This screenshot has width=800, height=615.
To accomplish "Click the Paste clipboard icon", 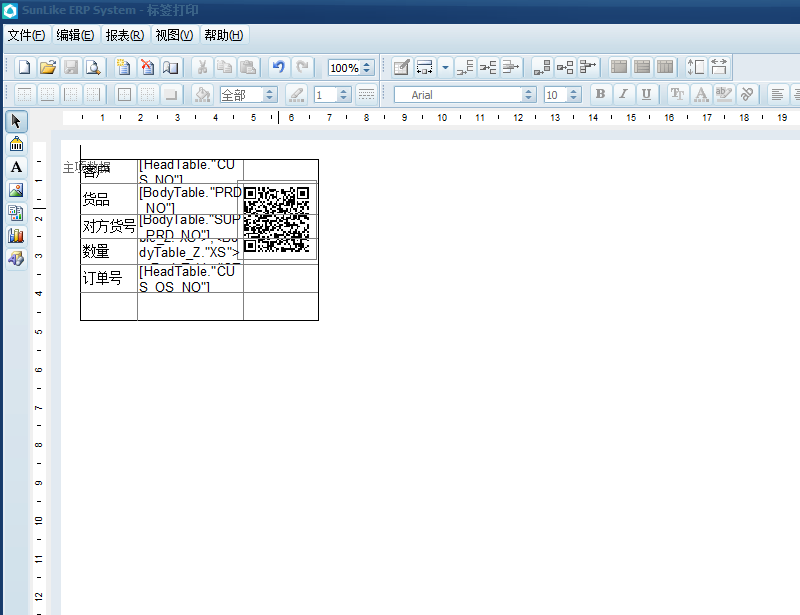I will pos(248,67).
